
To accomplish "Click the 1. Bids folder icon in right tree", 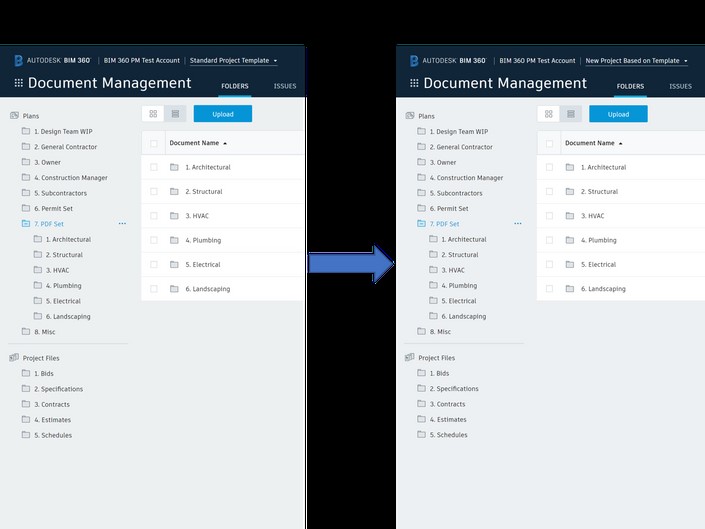I will click(422, 373).
